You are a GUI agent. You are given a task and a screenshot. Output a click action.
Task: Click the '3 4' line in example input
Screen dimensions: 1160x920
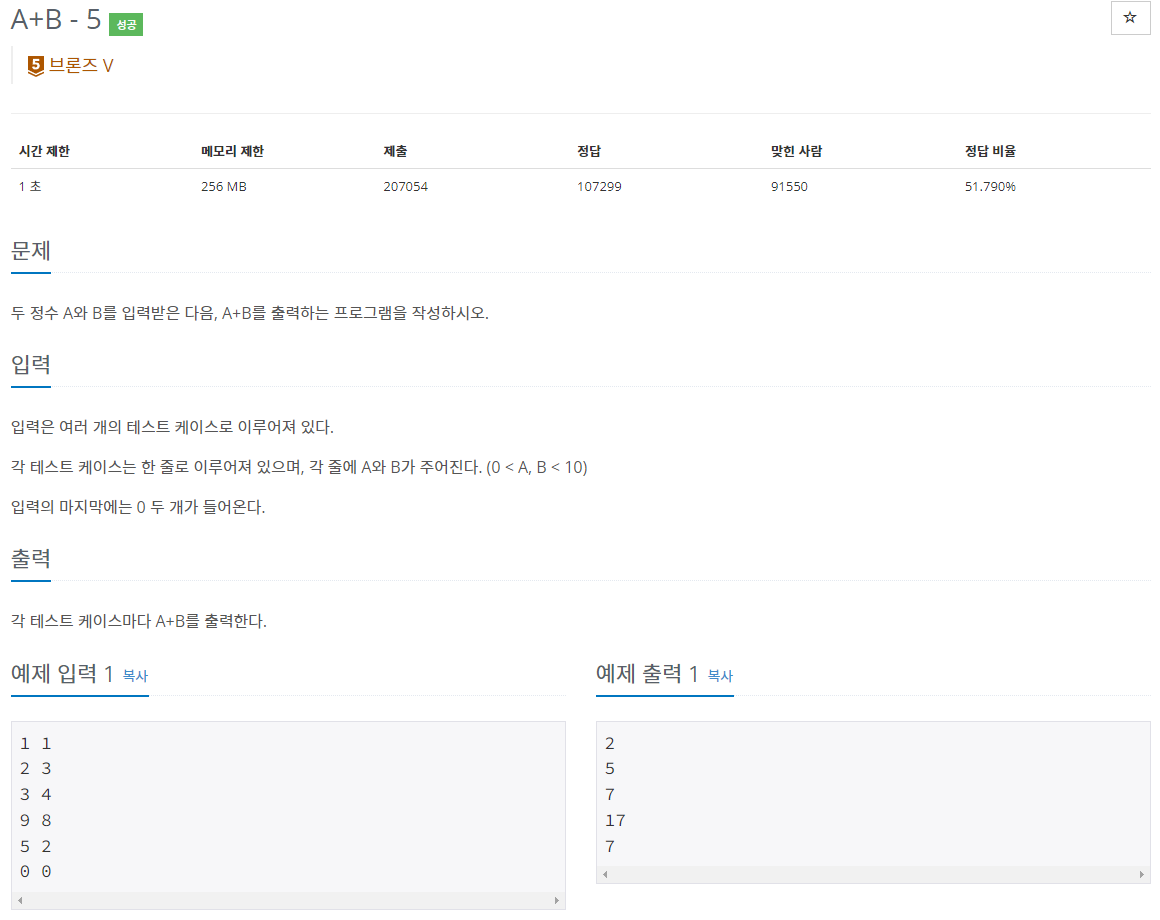[36, 794]
